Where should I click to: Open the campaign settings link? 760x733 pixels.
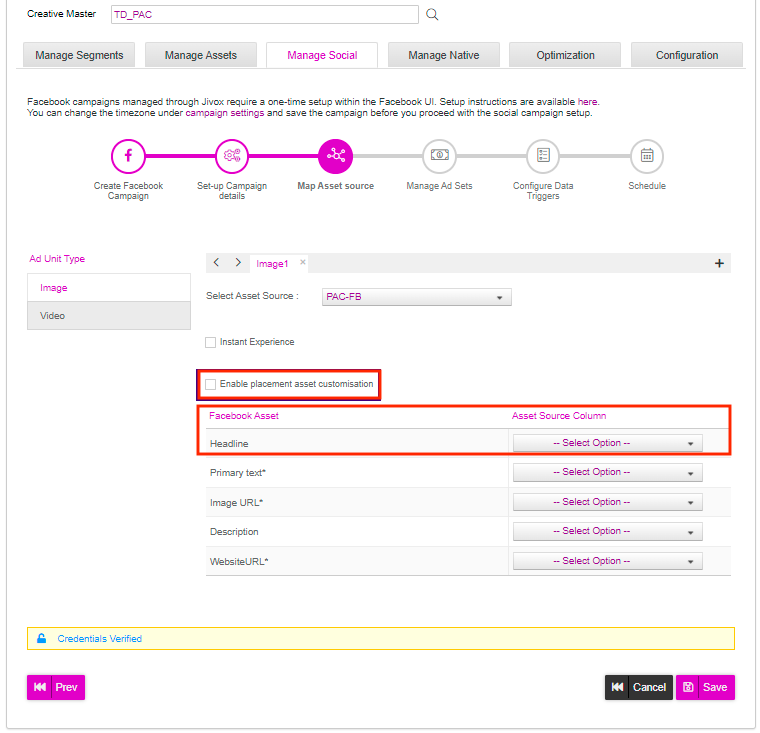[225, 113]
